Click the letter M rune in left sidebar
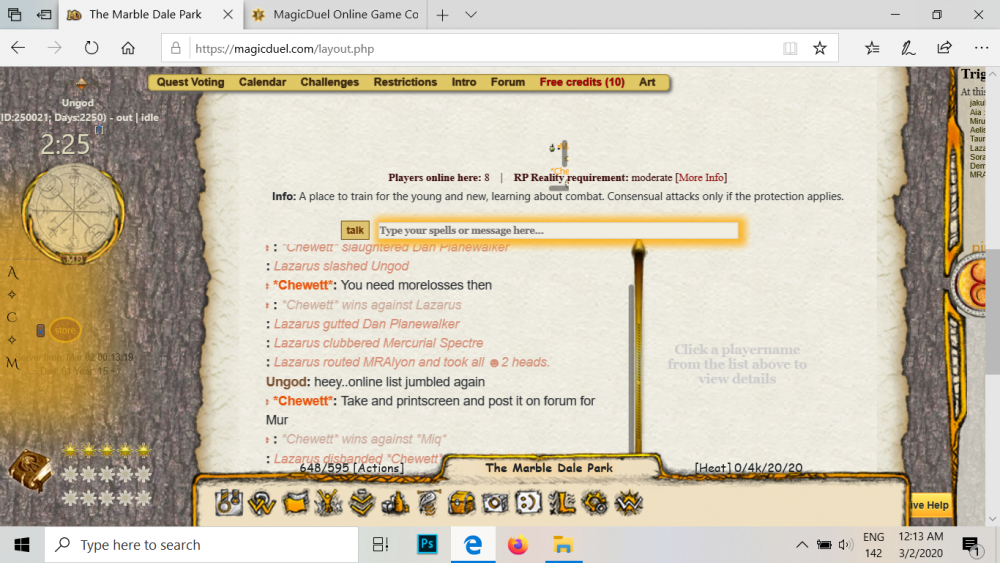This screenshot has height=563, width=1000. [x=12, y=363]
